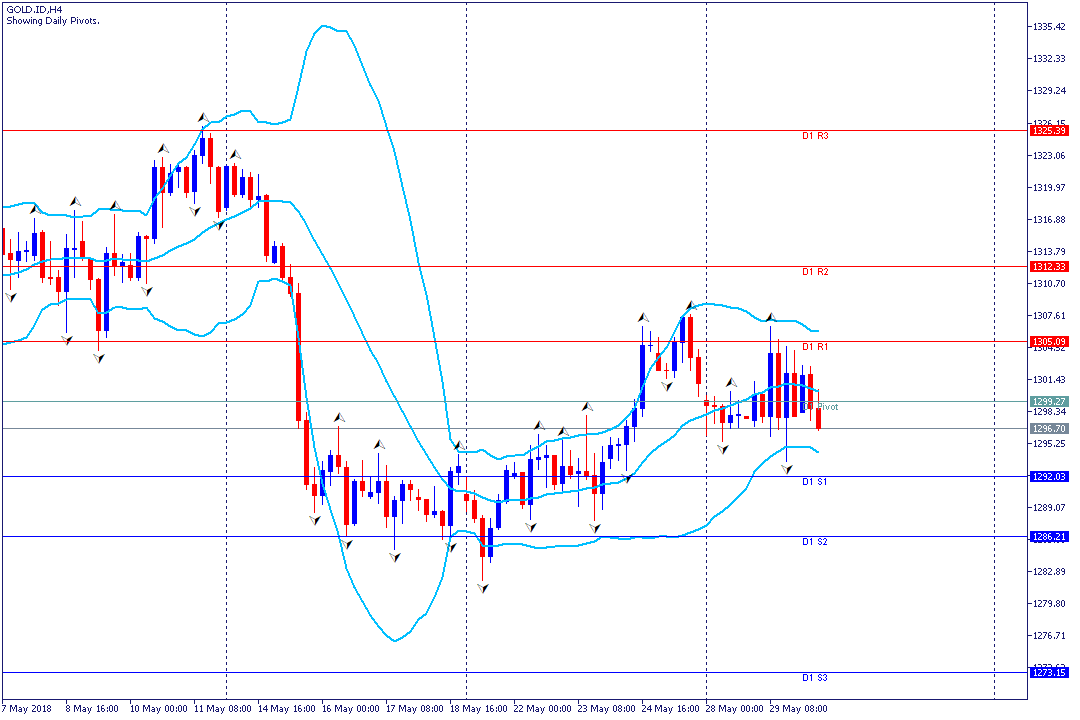This screenshot has width=1080, height=720.
Task: Select the fractal up arrow at the highest peak
Action: coord(202,118)
